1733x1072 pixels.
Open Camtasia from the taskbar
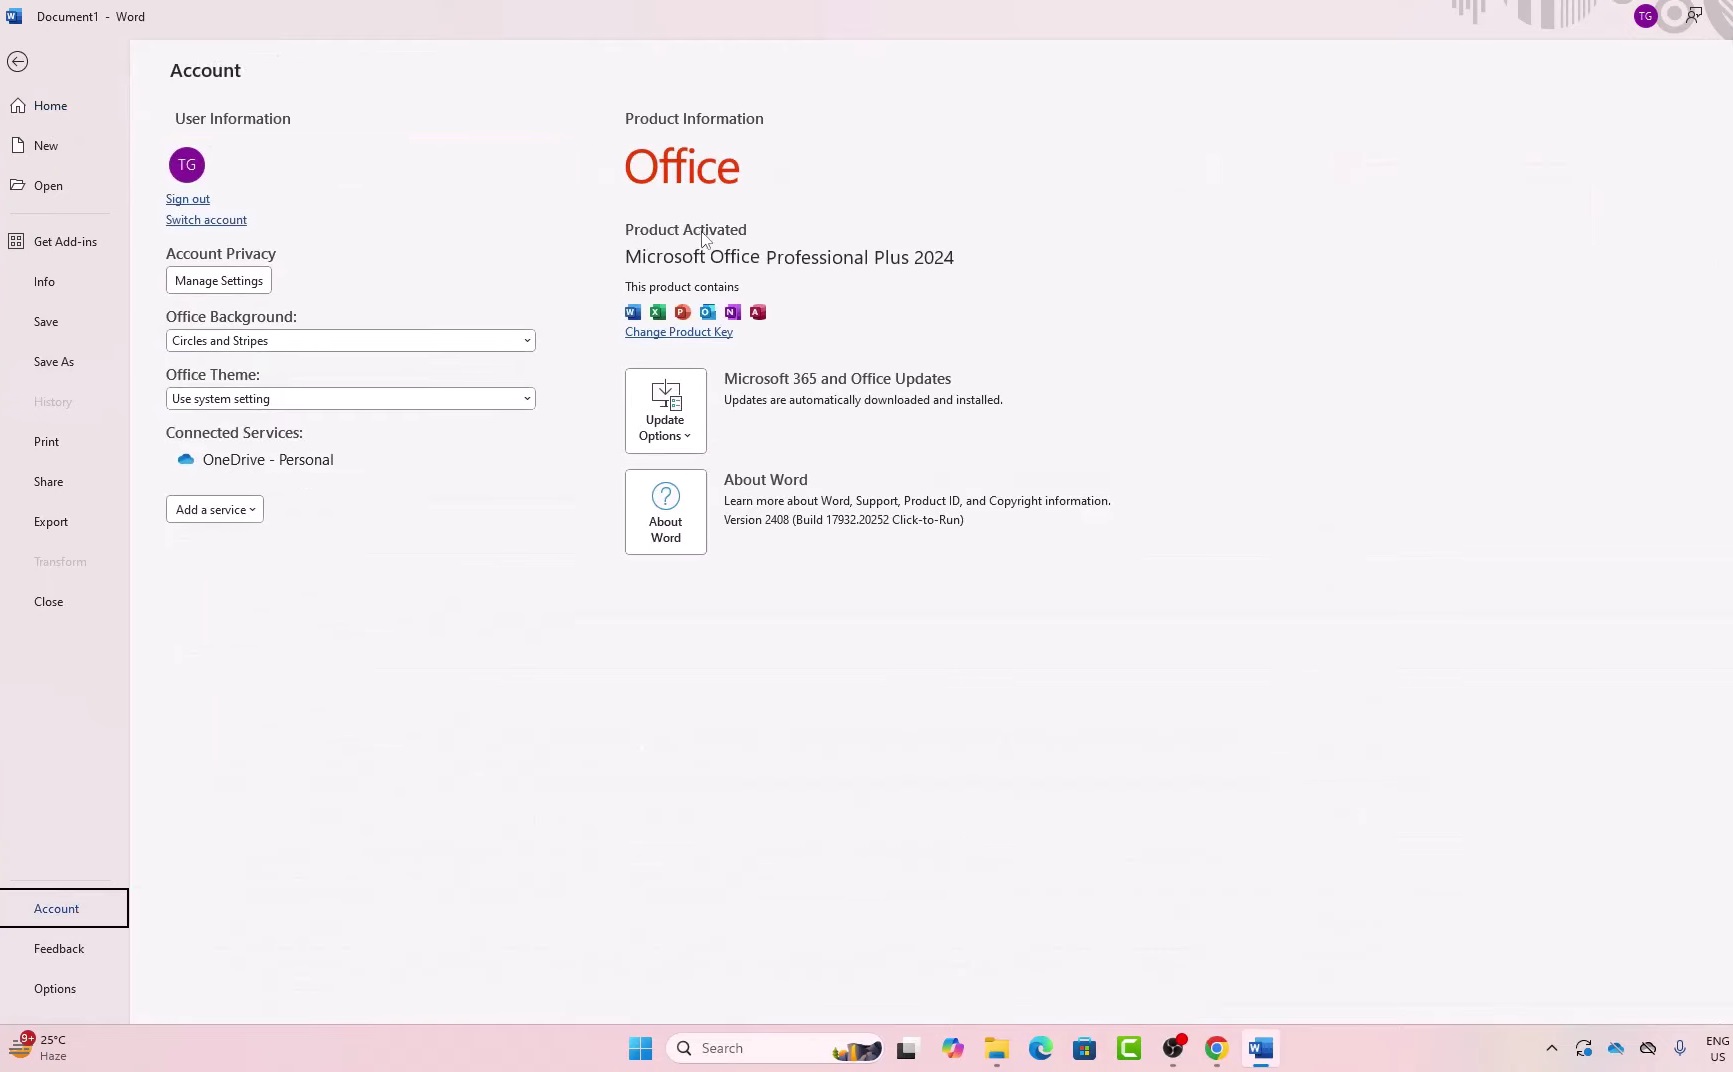coord(1129,1048)
